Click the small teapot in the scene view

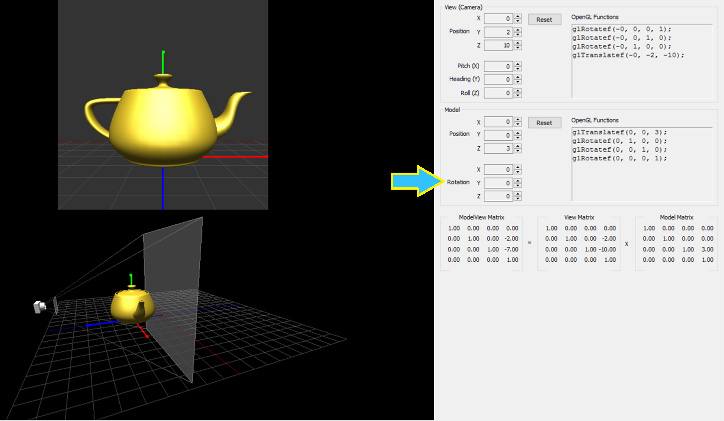click(x=133, y=305)
